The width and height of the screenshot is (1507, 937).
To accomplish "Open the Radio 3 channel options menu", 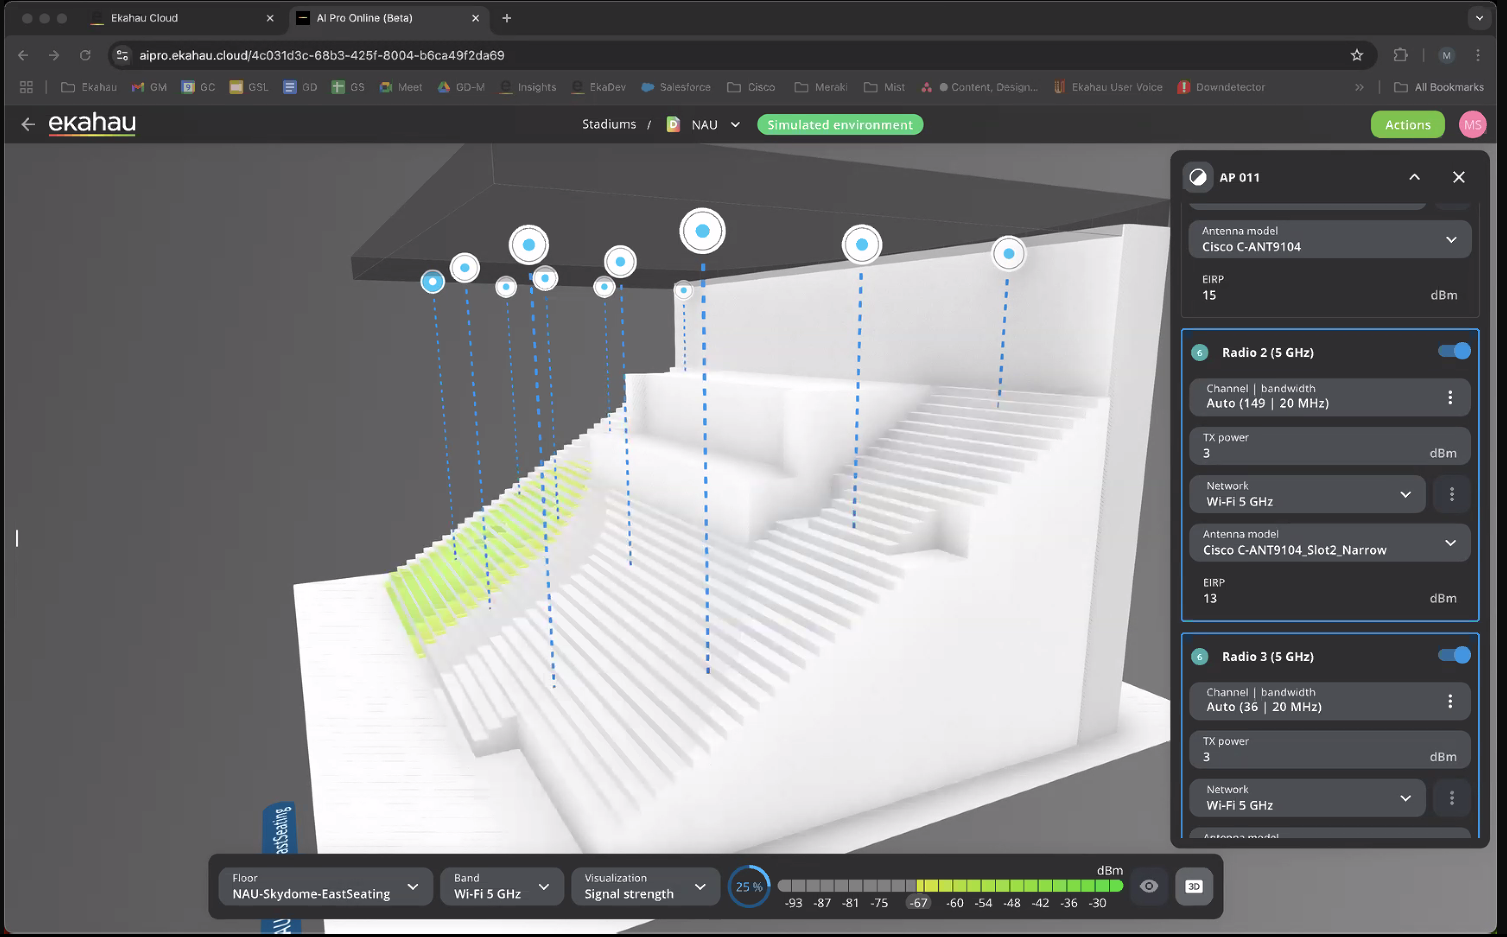I will point(1450,701).
